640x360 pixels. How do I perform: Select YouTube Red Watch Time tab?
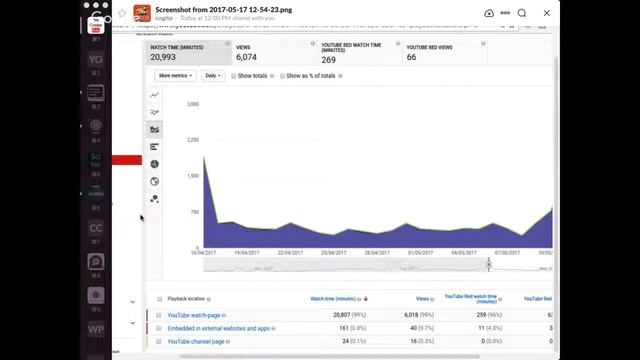click(359, 53)
